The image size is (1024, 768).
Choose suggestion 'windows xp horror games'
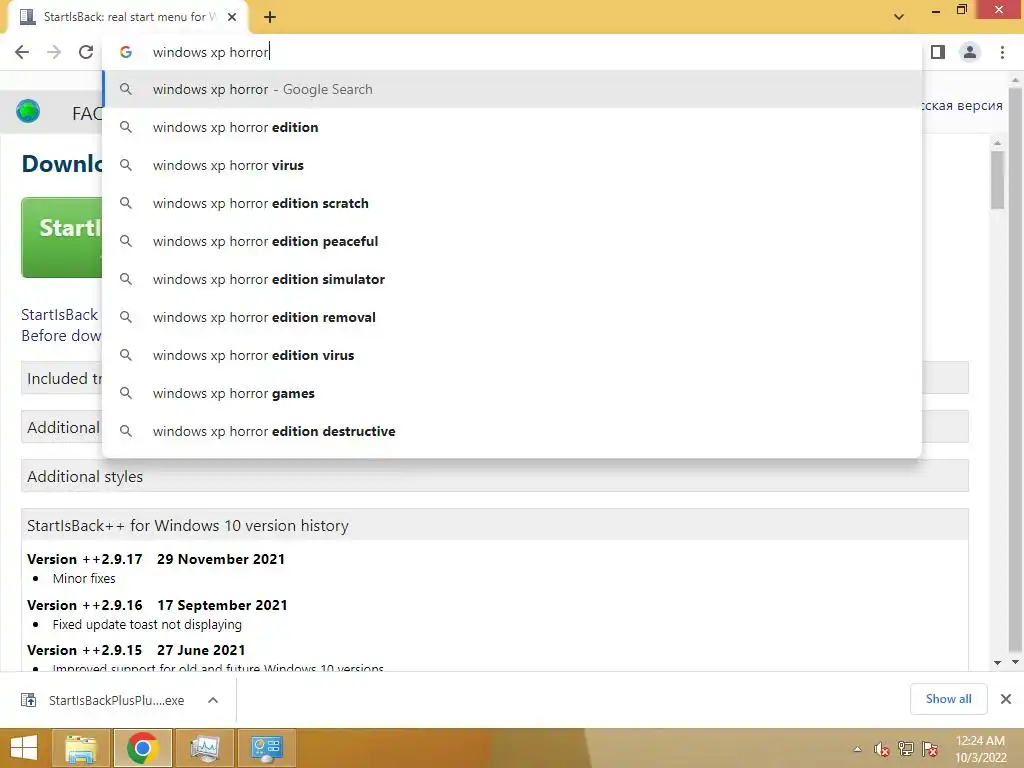click(x=512, y=393)
